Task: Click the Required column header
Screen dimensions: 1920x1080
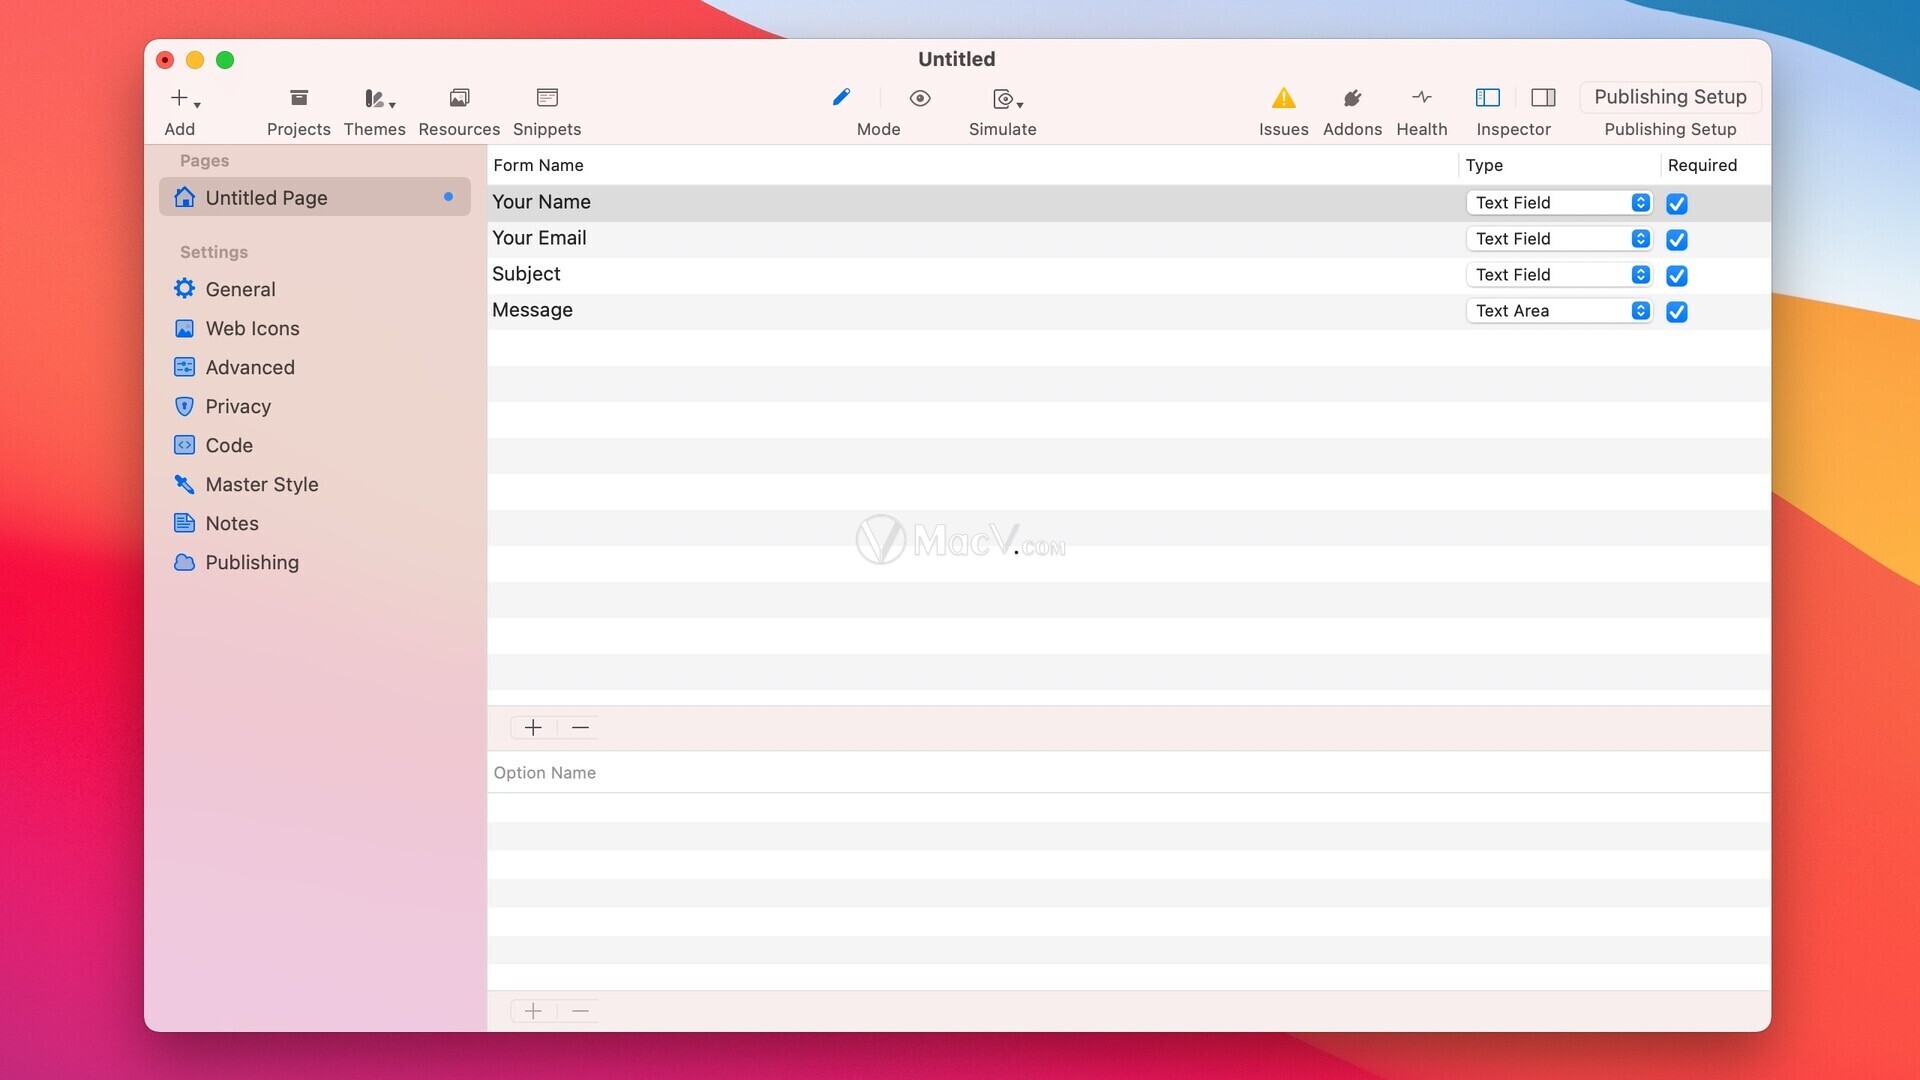Action: [1715, 165]
